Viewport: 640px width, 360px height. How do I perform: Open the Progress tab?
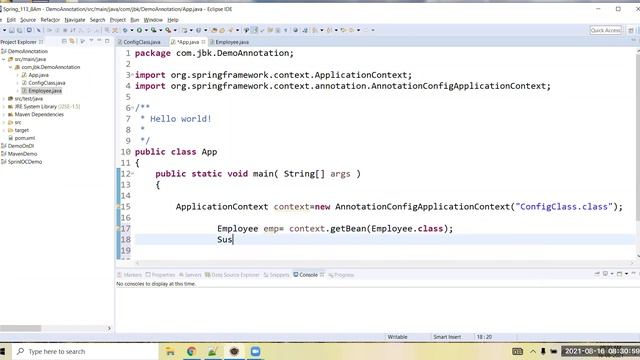(x=341, y=275)
